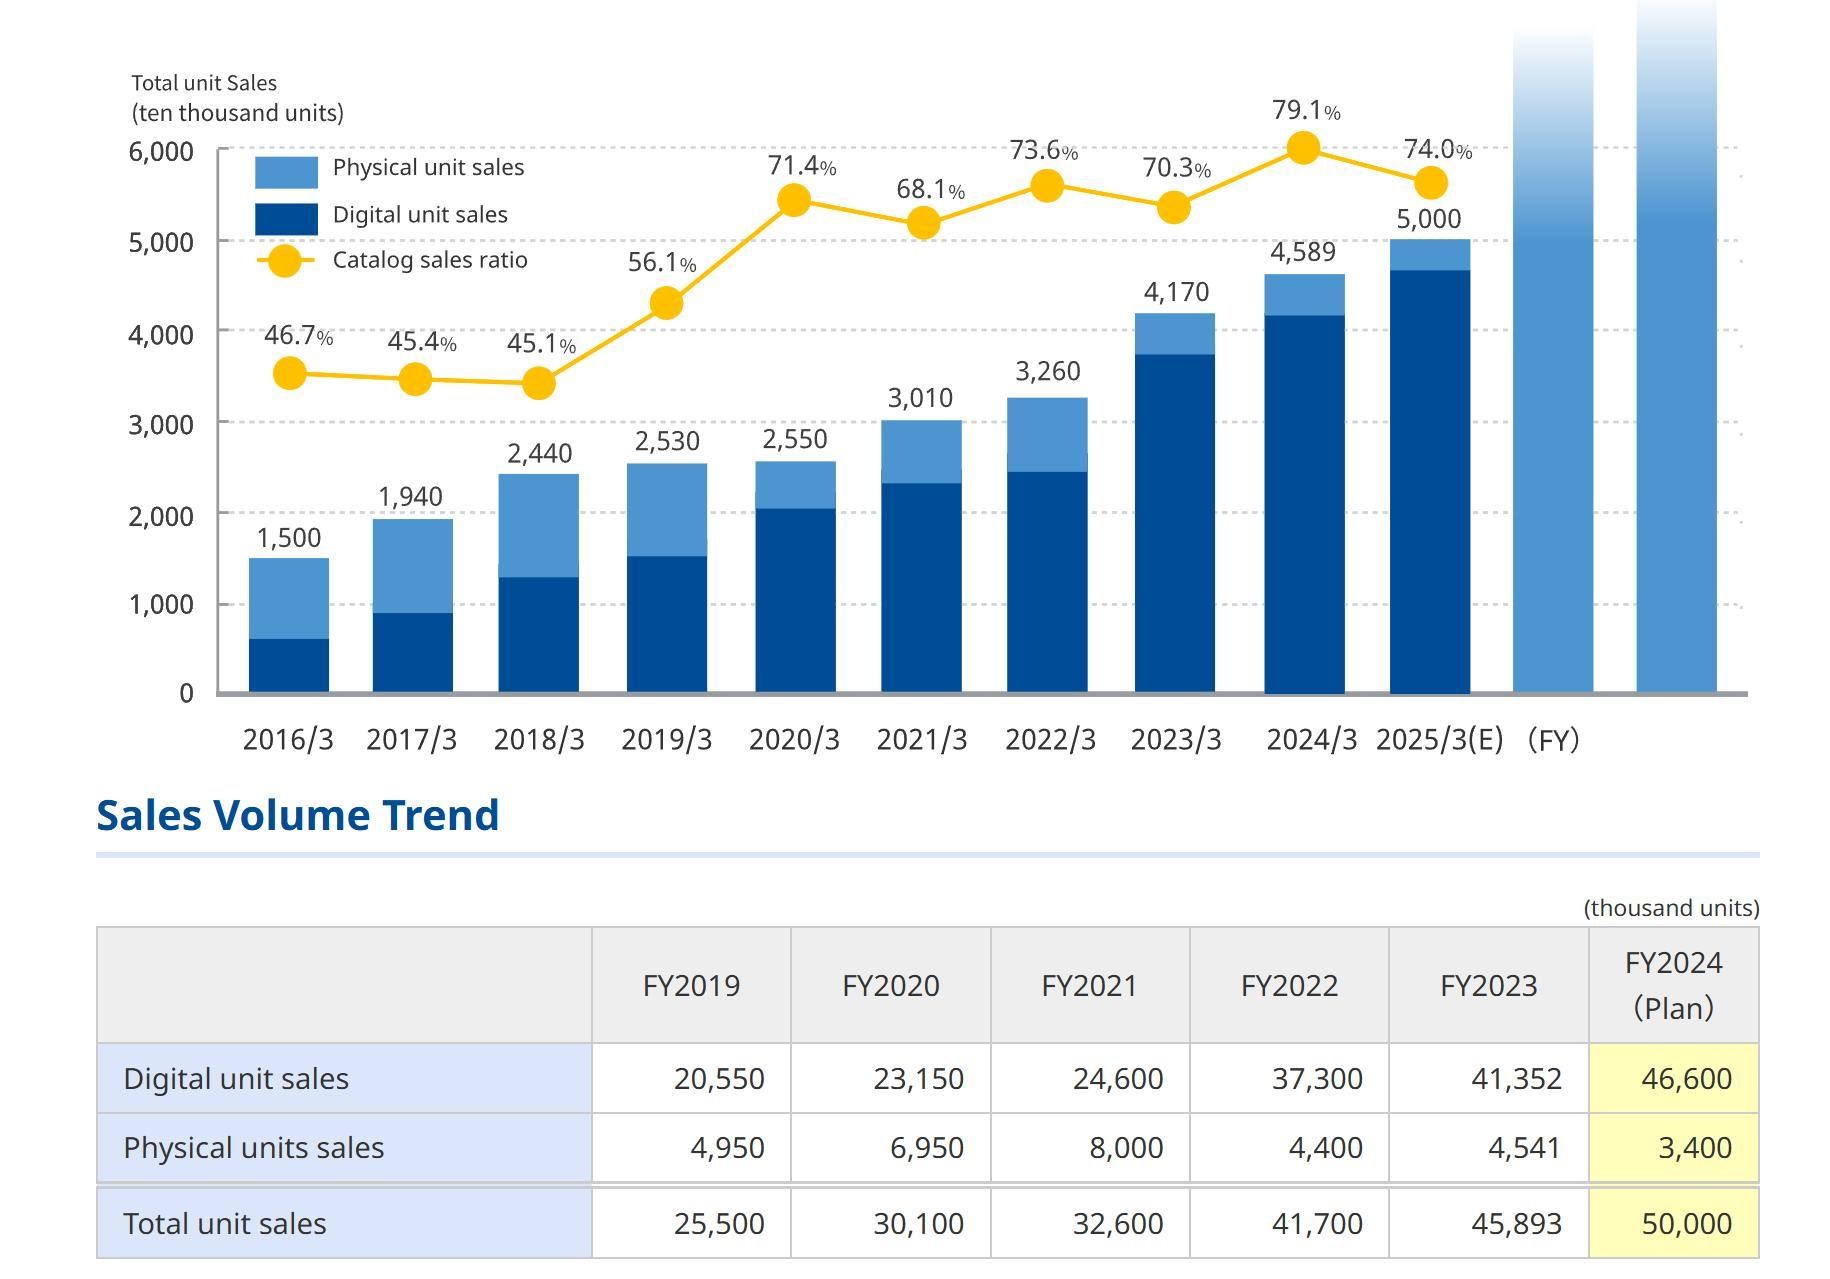Click the Physical unit sales legend swatch

point(286,171)
